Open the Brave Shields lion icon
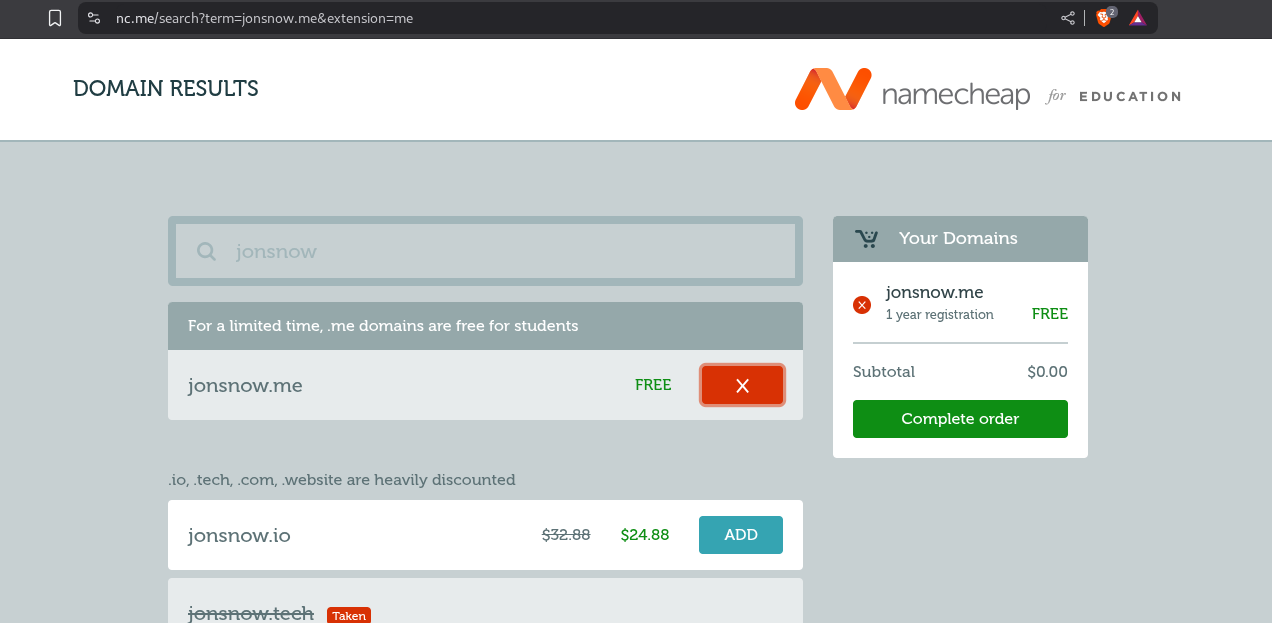 [x=1104, y=18]
